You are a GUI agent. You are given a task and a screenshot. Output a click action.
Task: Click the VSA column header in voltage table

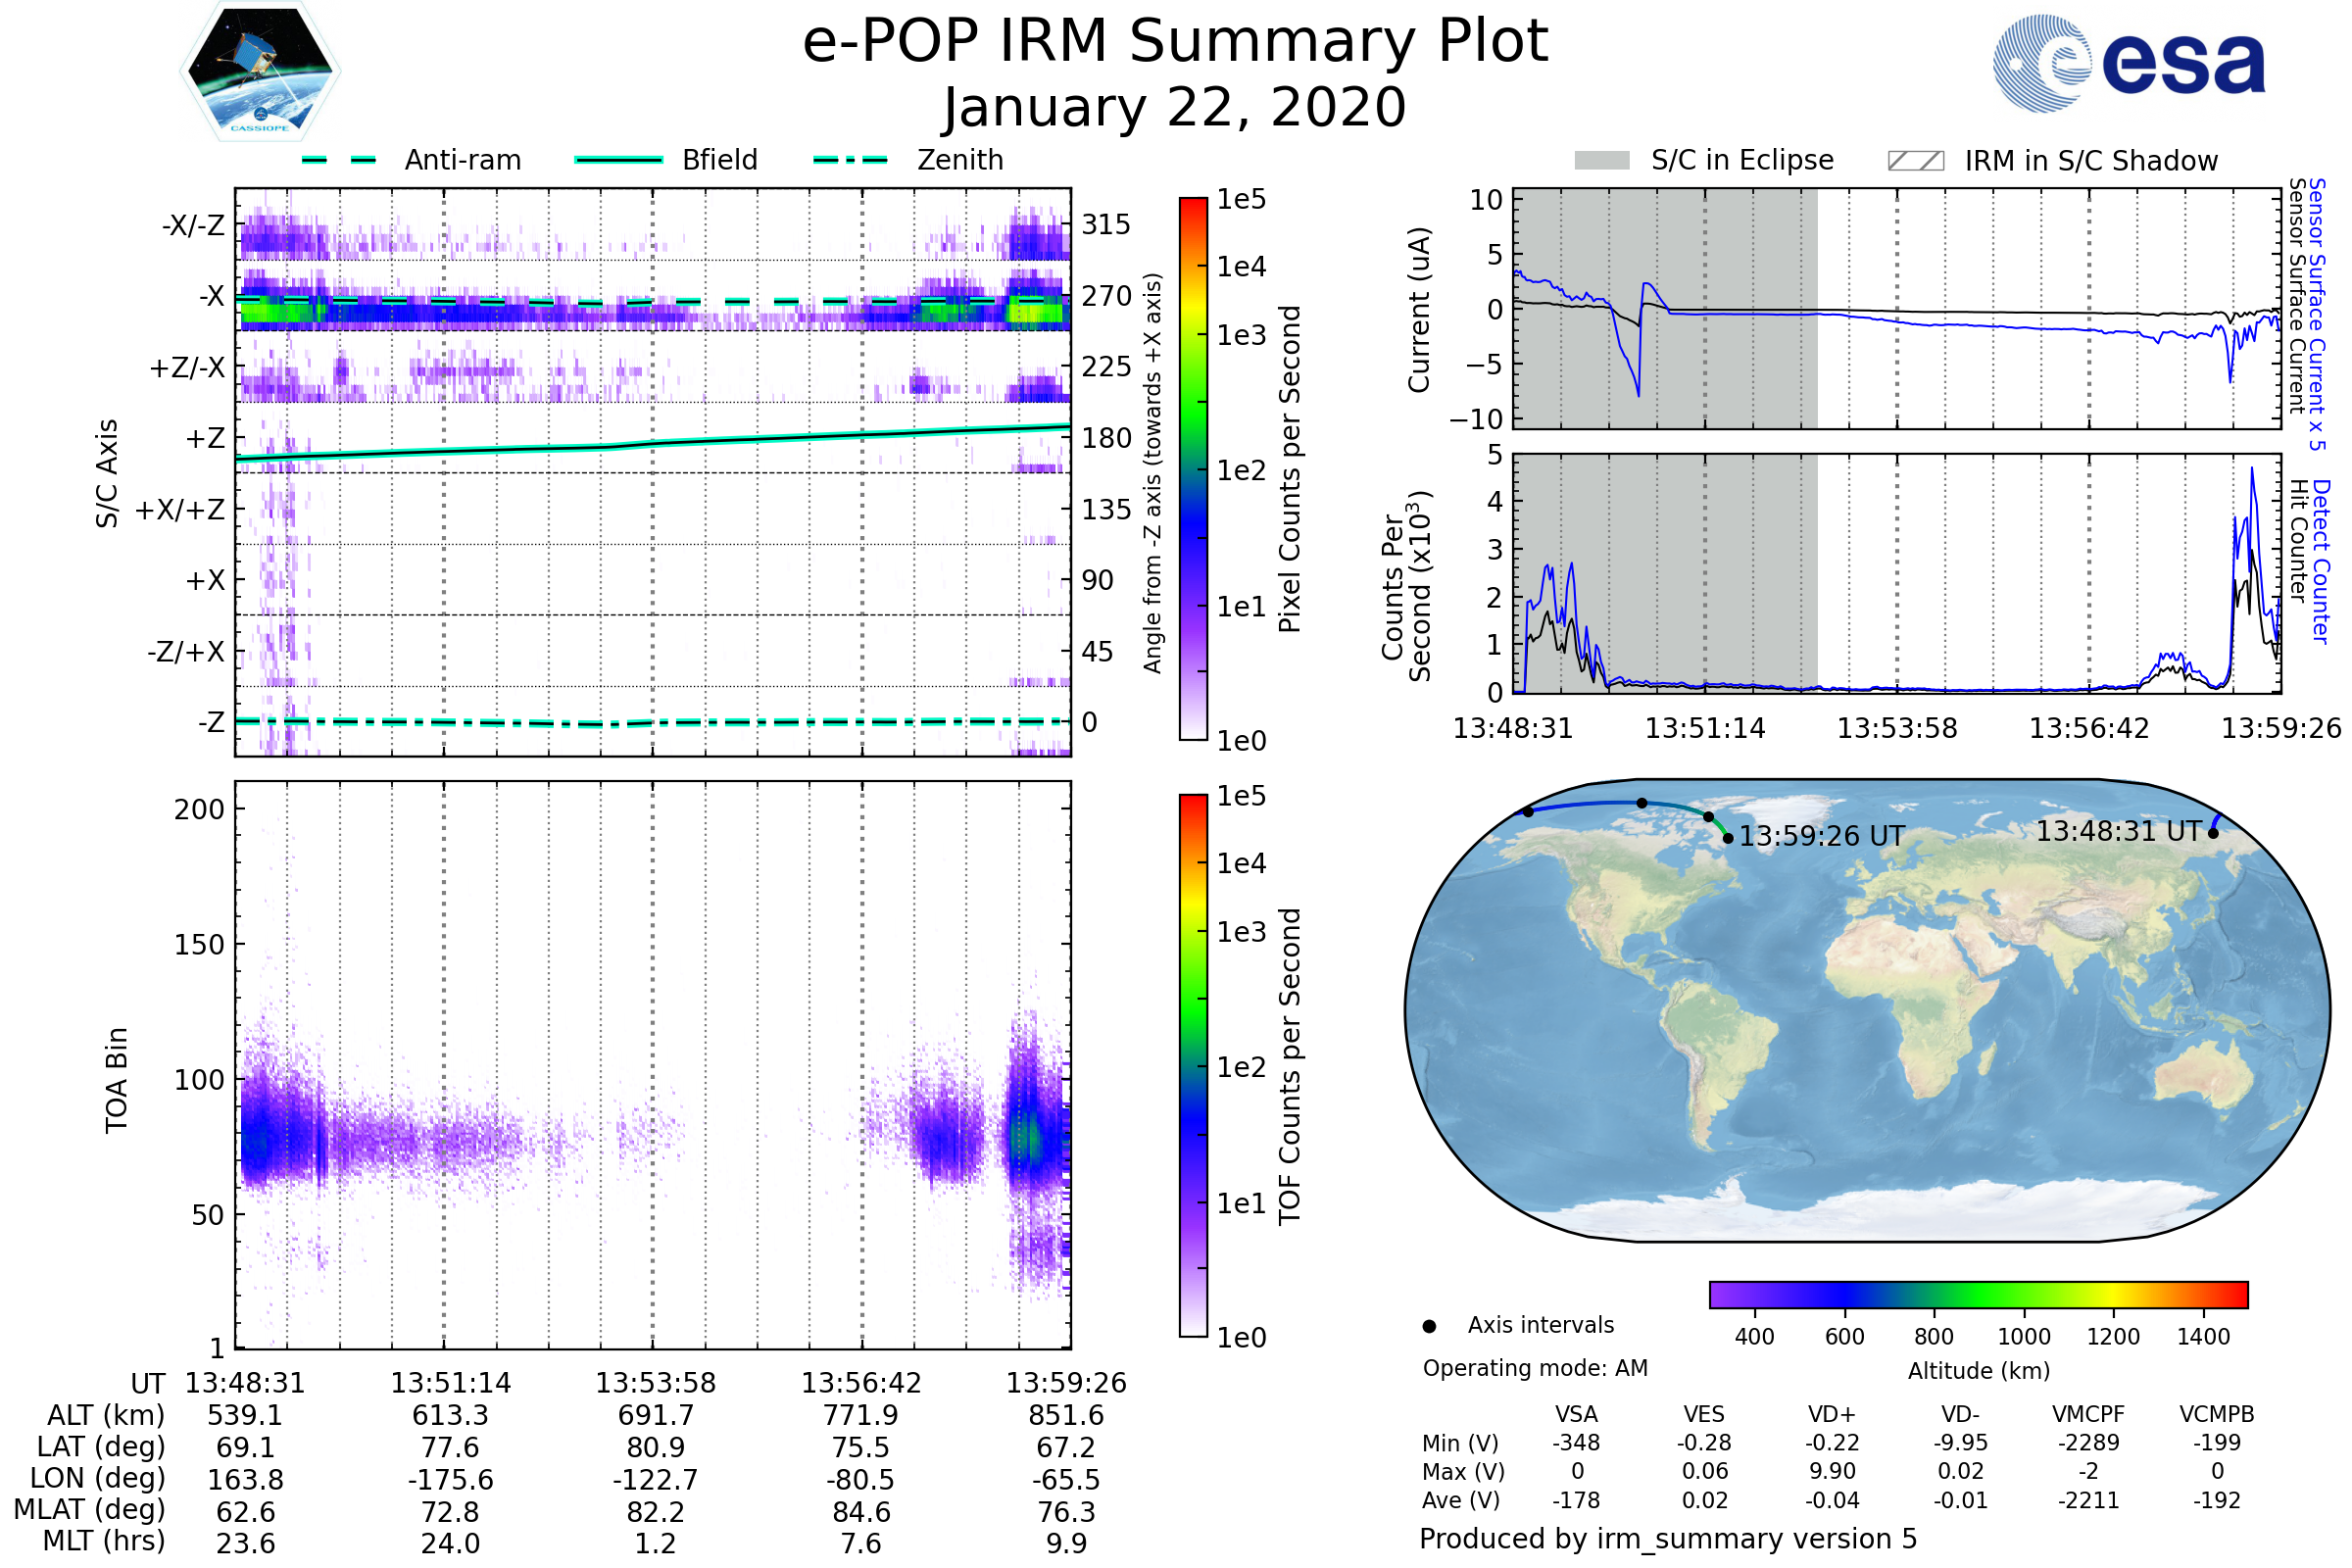(1576, 1414)
